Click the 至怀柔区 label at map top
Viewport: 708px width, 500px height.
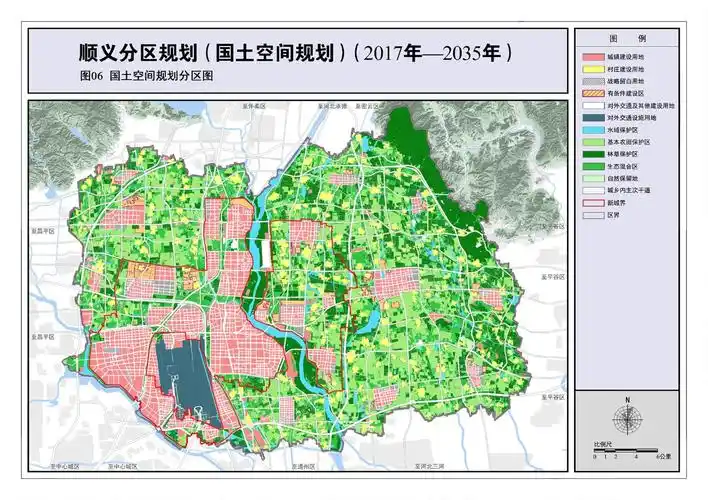click(x=254, y=105)
